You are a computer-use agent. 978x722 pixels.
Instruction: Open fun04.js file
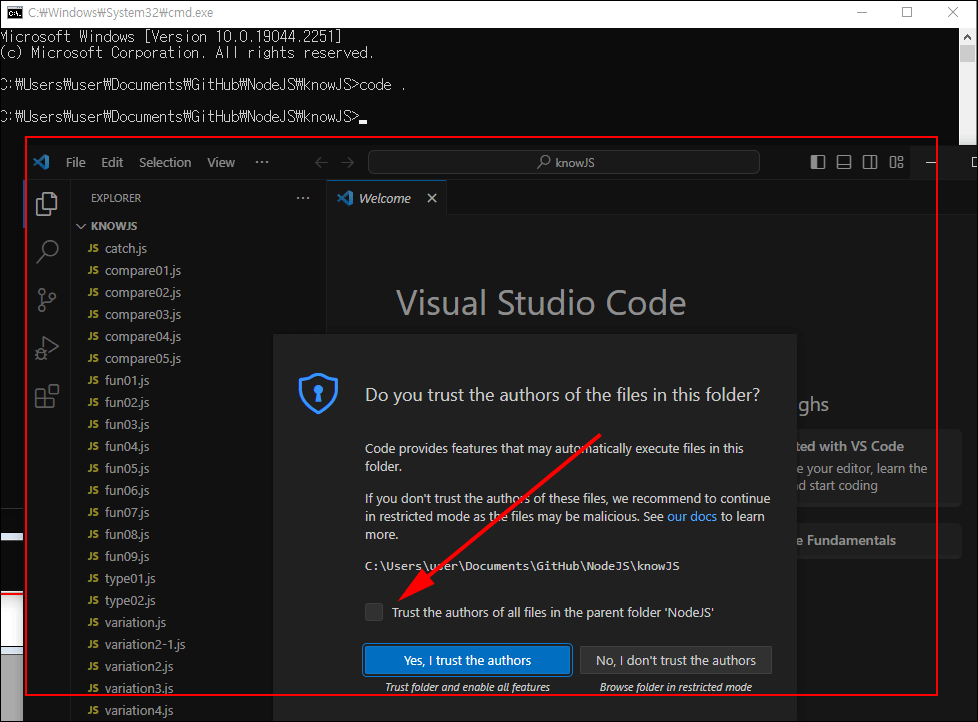(127, 446)
